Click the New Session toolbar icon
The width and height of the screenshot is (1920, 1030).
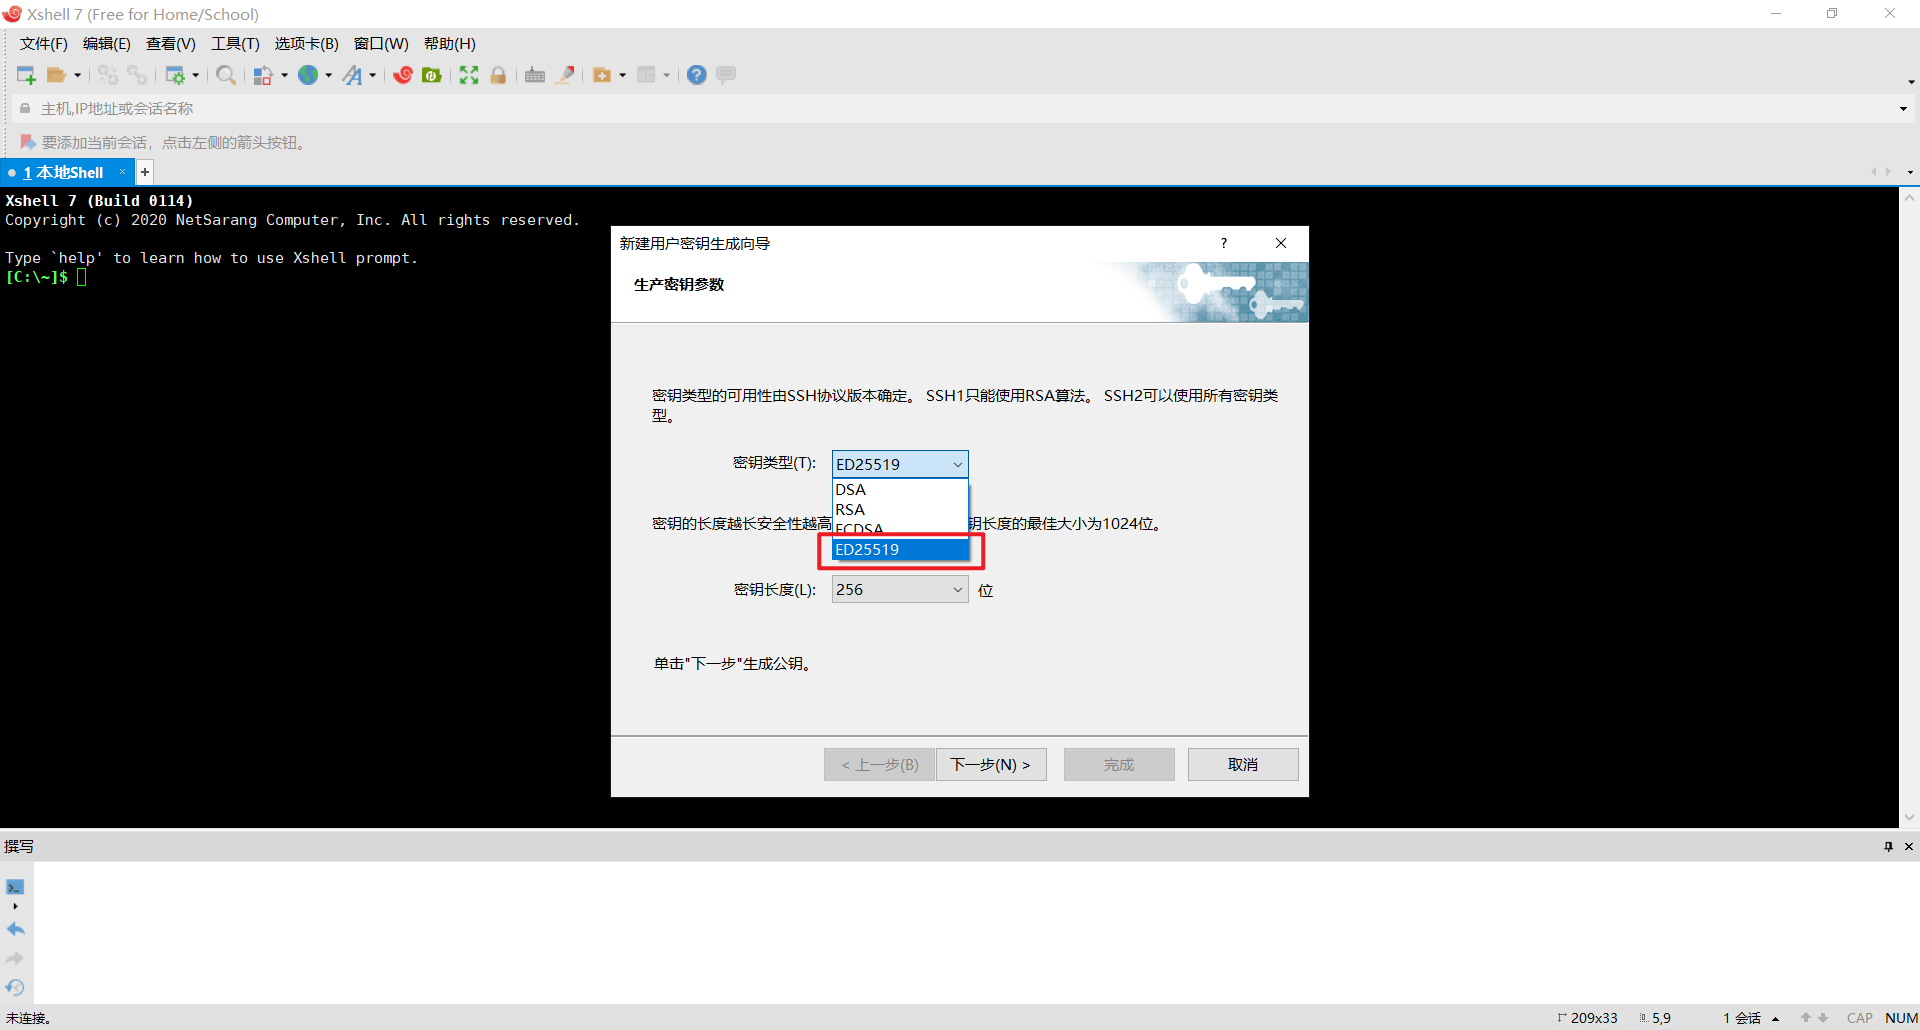click(26, 75)
